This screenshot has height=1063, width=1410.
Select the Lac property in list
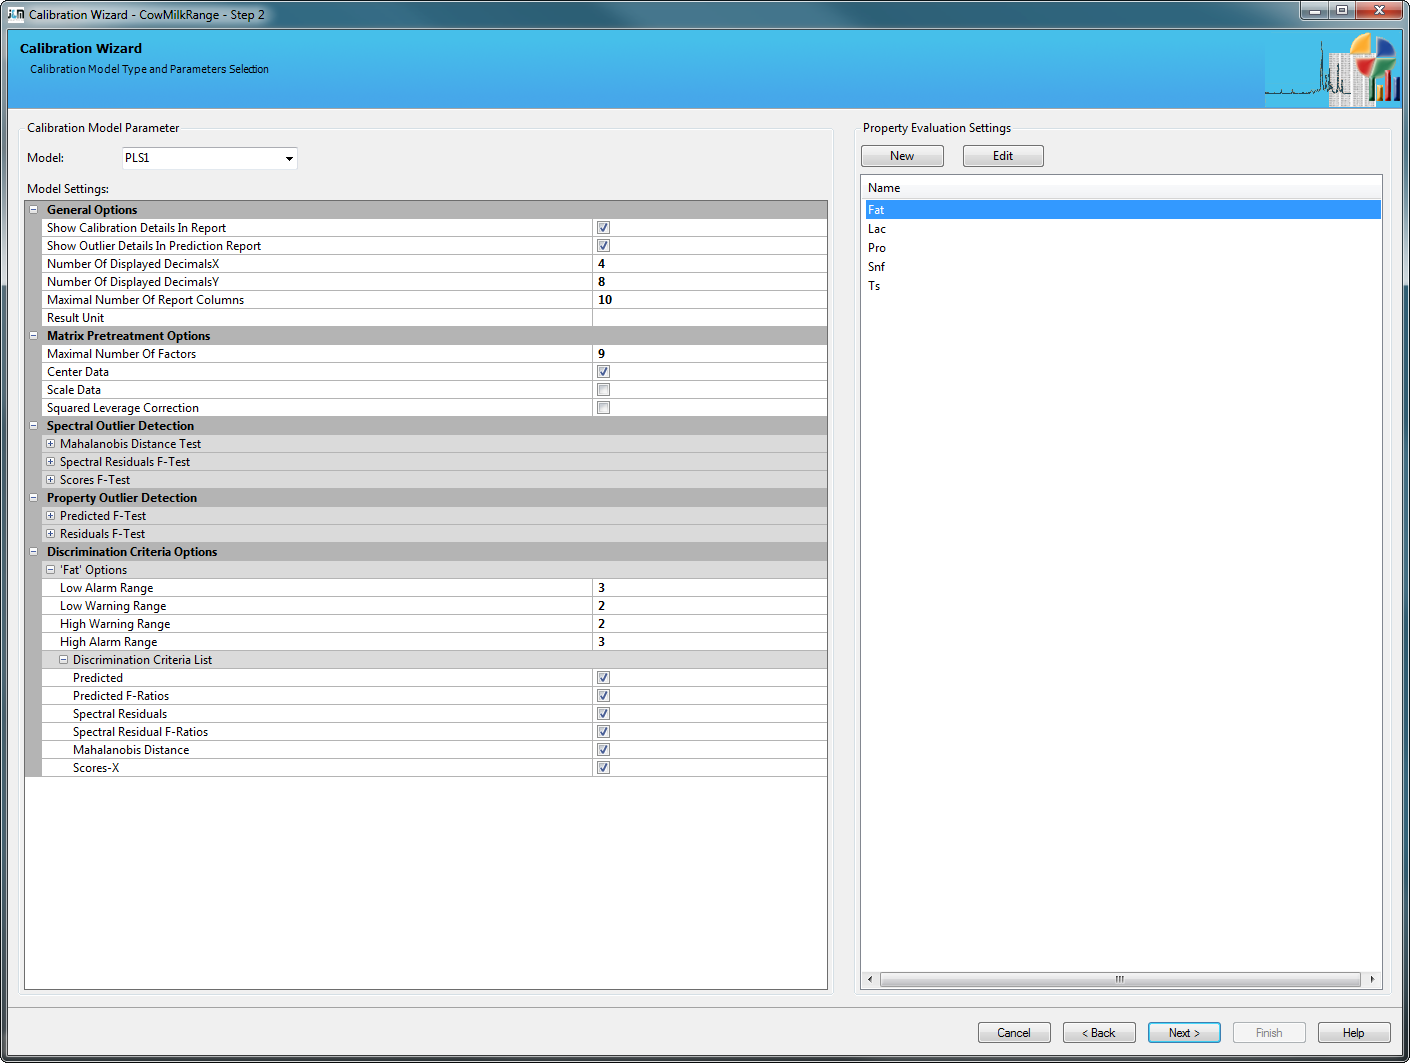click(x=877, y=229)
